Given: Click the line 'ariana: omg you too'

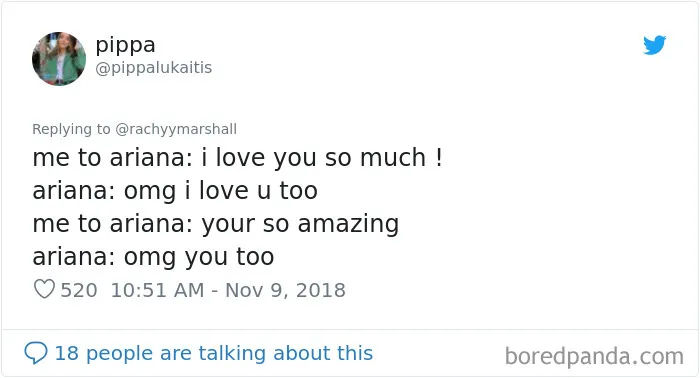Looking at the screenshot, I should coord(153,257).
